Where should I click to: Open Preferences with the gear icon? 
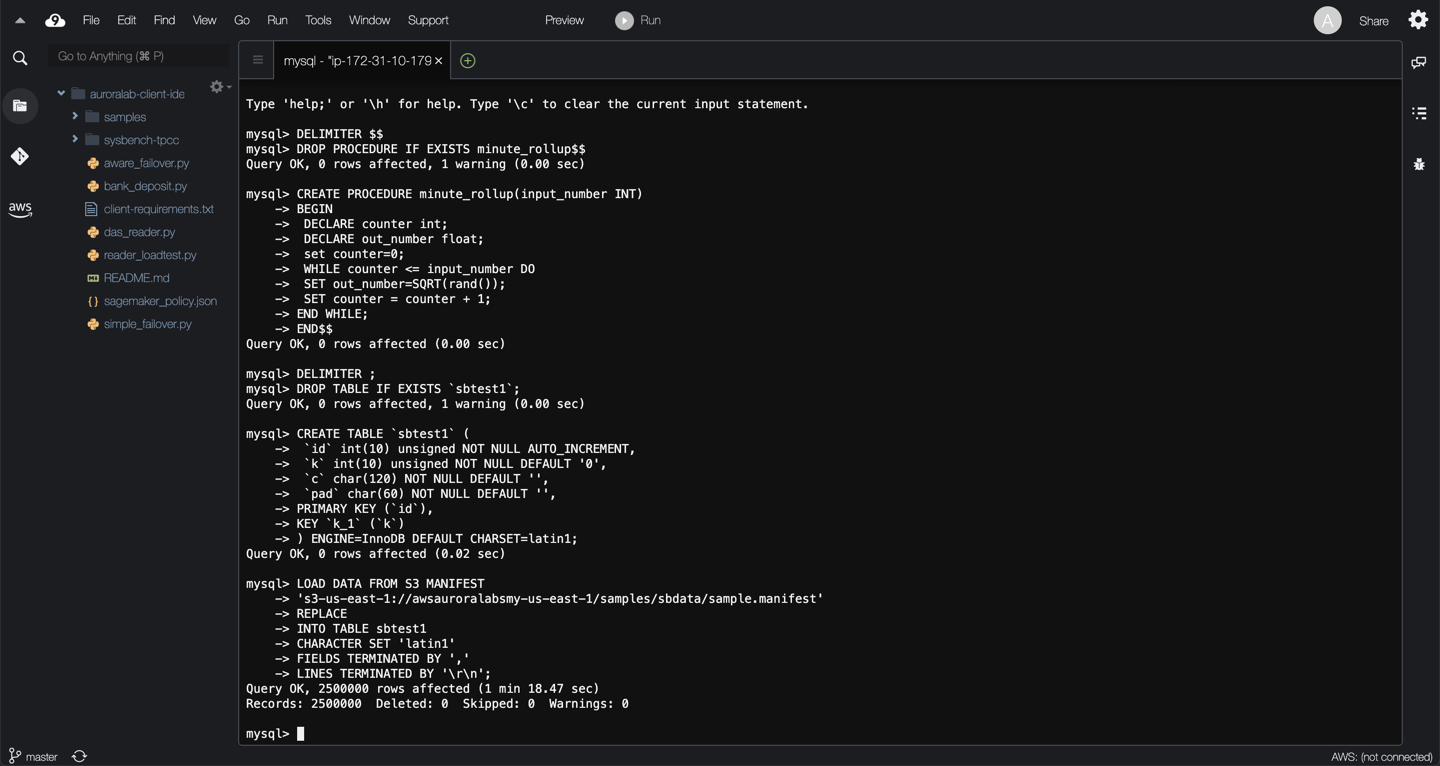pos(1418,20)
